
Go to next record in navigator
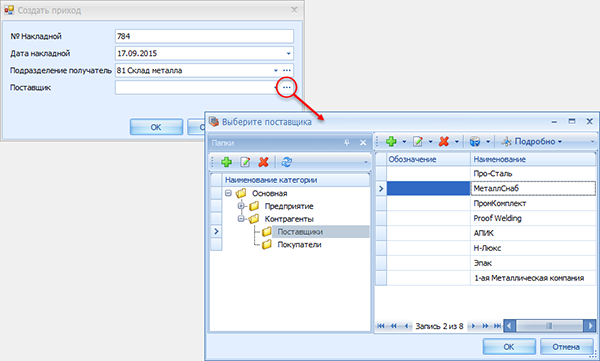(x=473, y=326)
